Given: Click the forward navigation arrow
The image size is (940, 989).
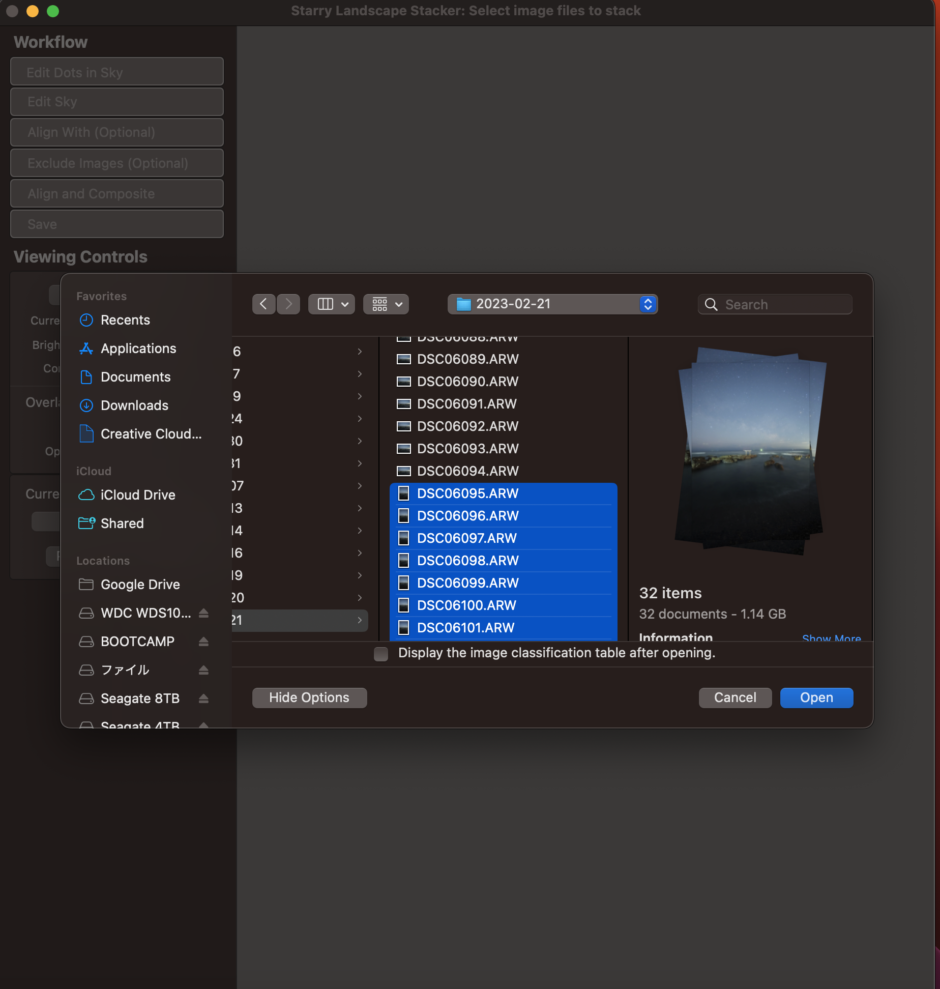Looking at the screenshot, I should coord(288,304).
